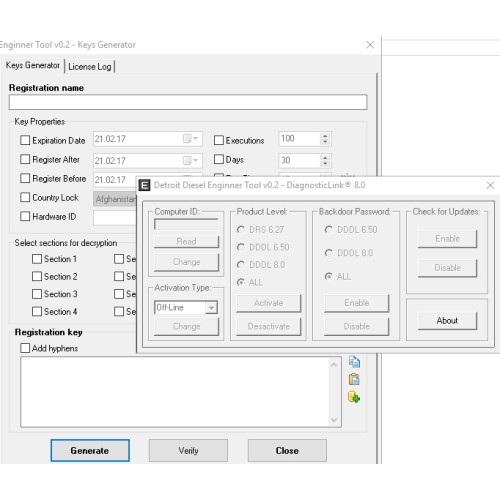The width and height of the screenshot is (500, 500).
Task: Click scroll-down arrow of registration key box
Action: click(x=334, y=420)
